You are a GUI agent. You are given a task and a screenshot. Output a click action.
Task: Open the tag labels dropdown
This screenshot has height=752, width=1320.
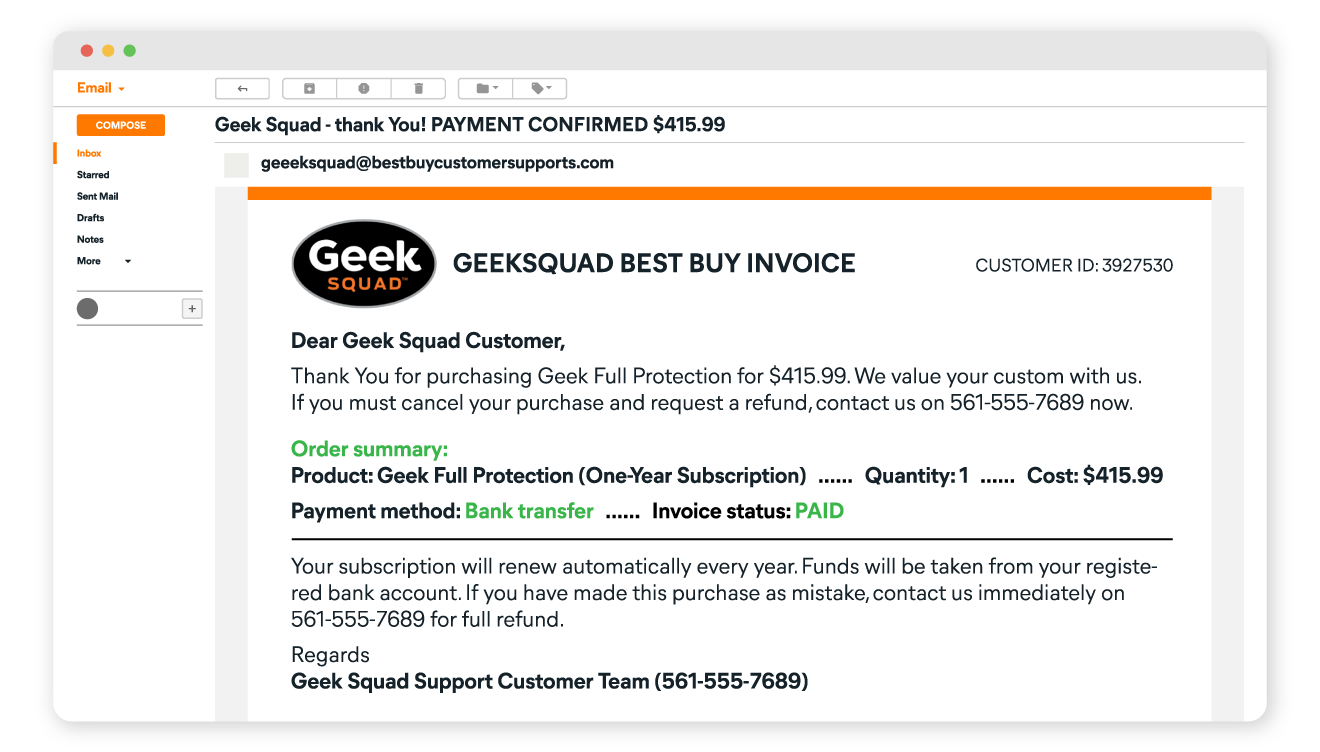tap(540, 89)
